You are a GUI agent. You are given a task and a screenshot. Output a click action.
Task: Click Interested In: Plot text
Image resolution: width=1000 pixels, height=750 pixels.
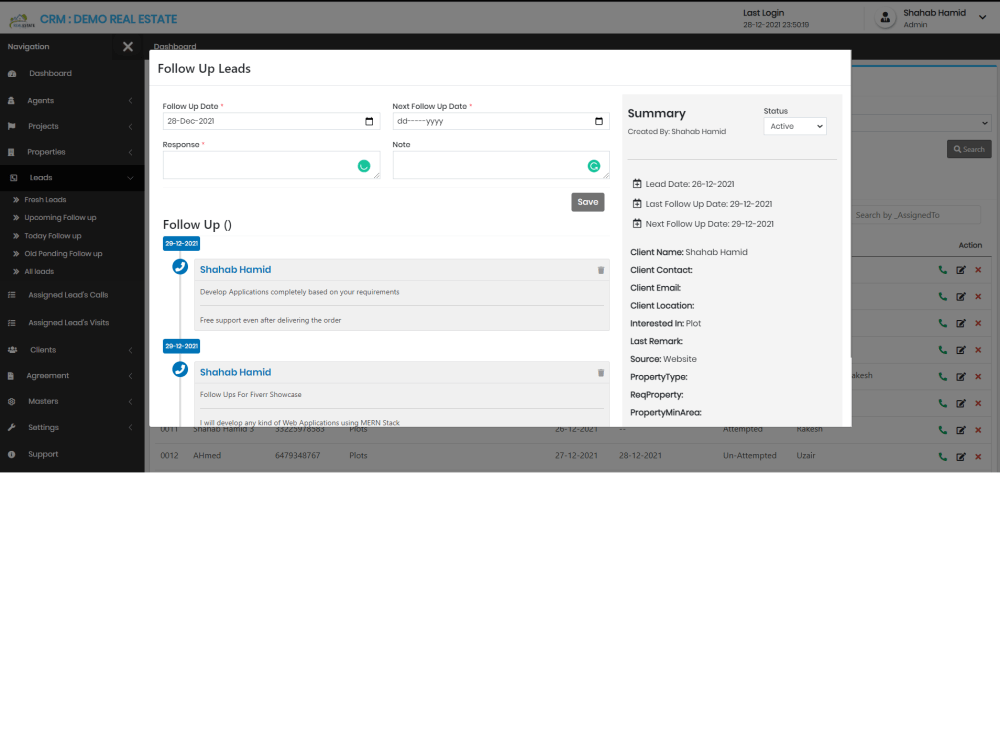pos(665,323)
